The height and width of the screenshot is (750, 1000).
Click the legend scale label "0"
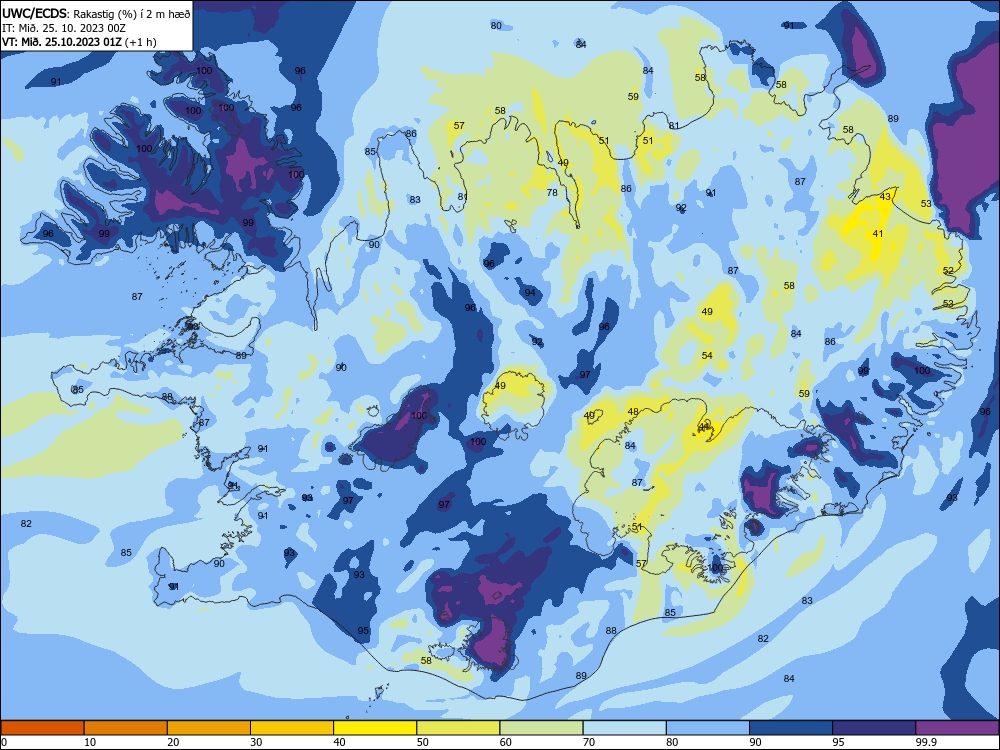pyautogui.click(x=4, y=742)
